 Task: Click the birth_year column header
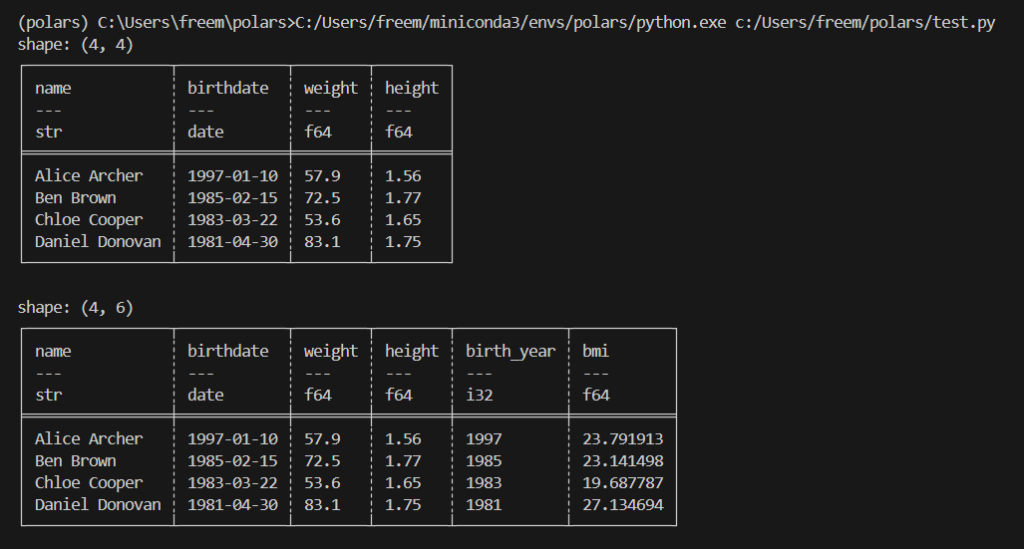[511, 352]
